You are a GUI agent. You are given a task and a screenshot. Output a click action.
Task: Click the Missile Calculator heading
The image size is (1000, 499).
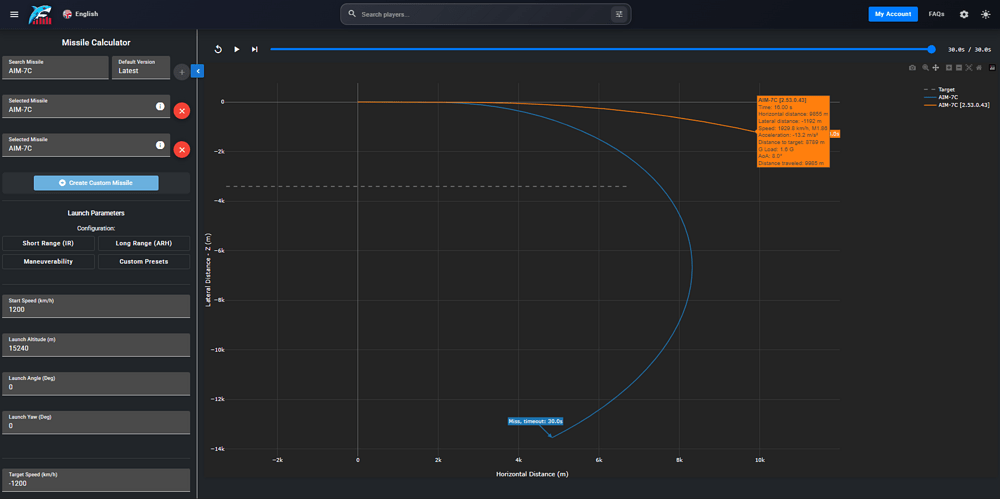pos(96,43)
